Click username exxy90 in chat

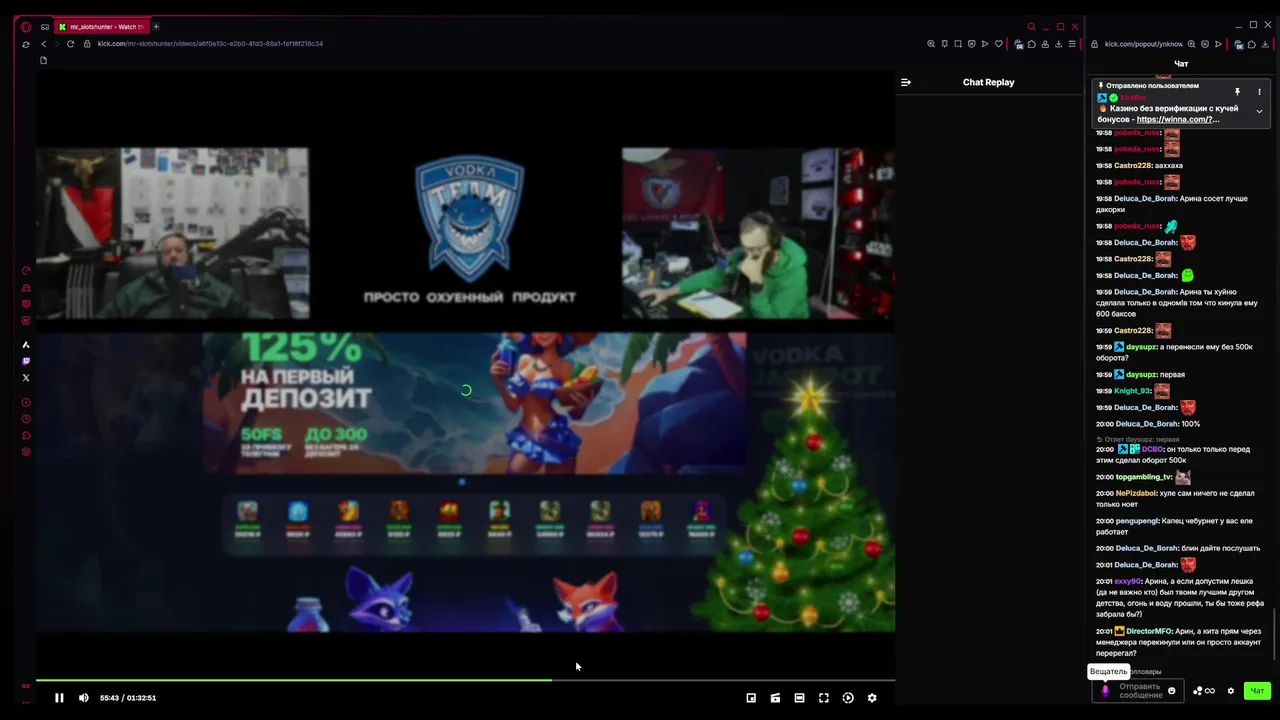[x=1128, y=581]
